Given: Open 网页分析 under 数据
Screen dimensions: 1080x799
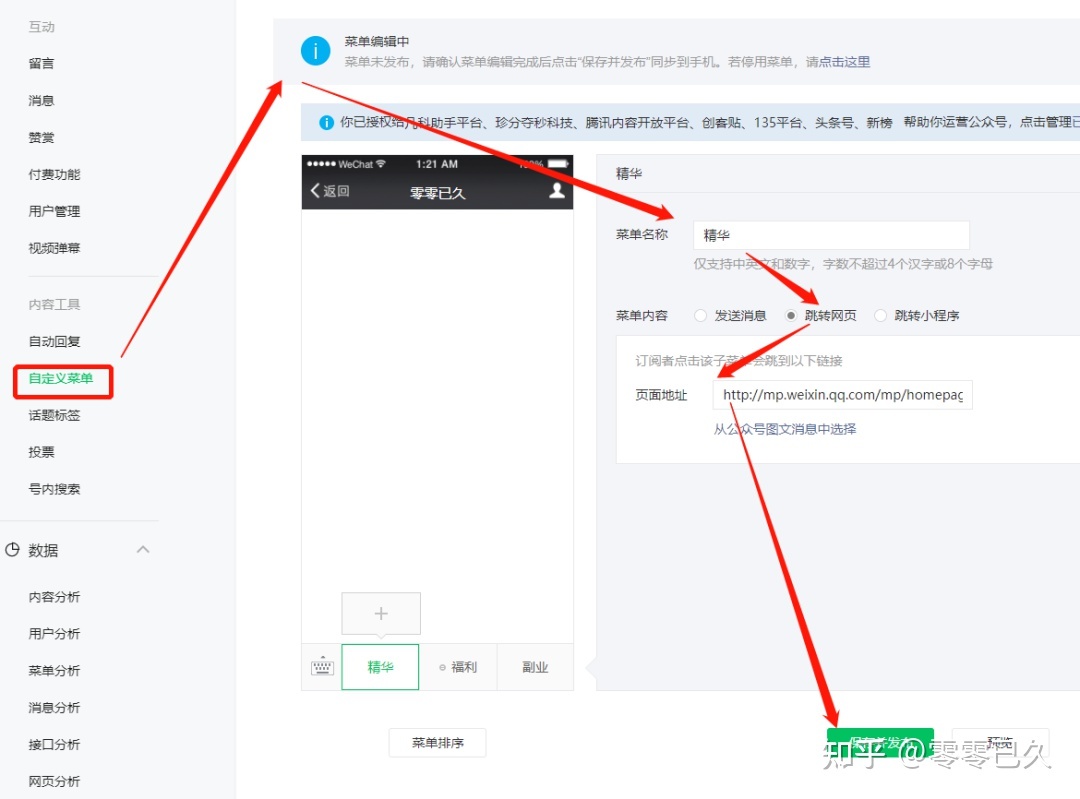Looking at the screenshot, I should pos(54,781).
